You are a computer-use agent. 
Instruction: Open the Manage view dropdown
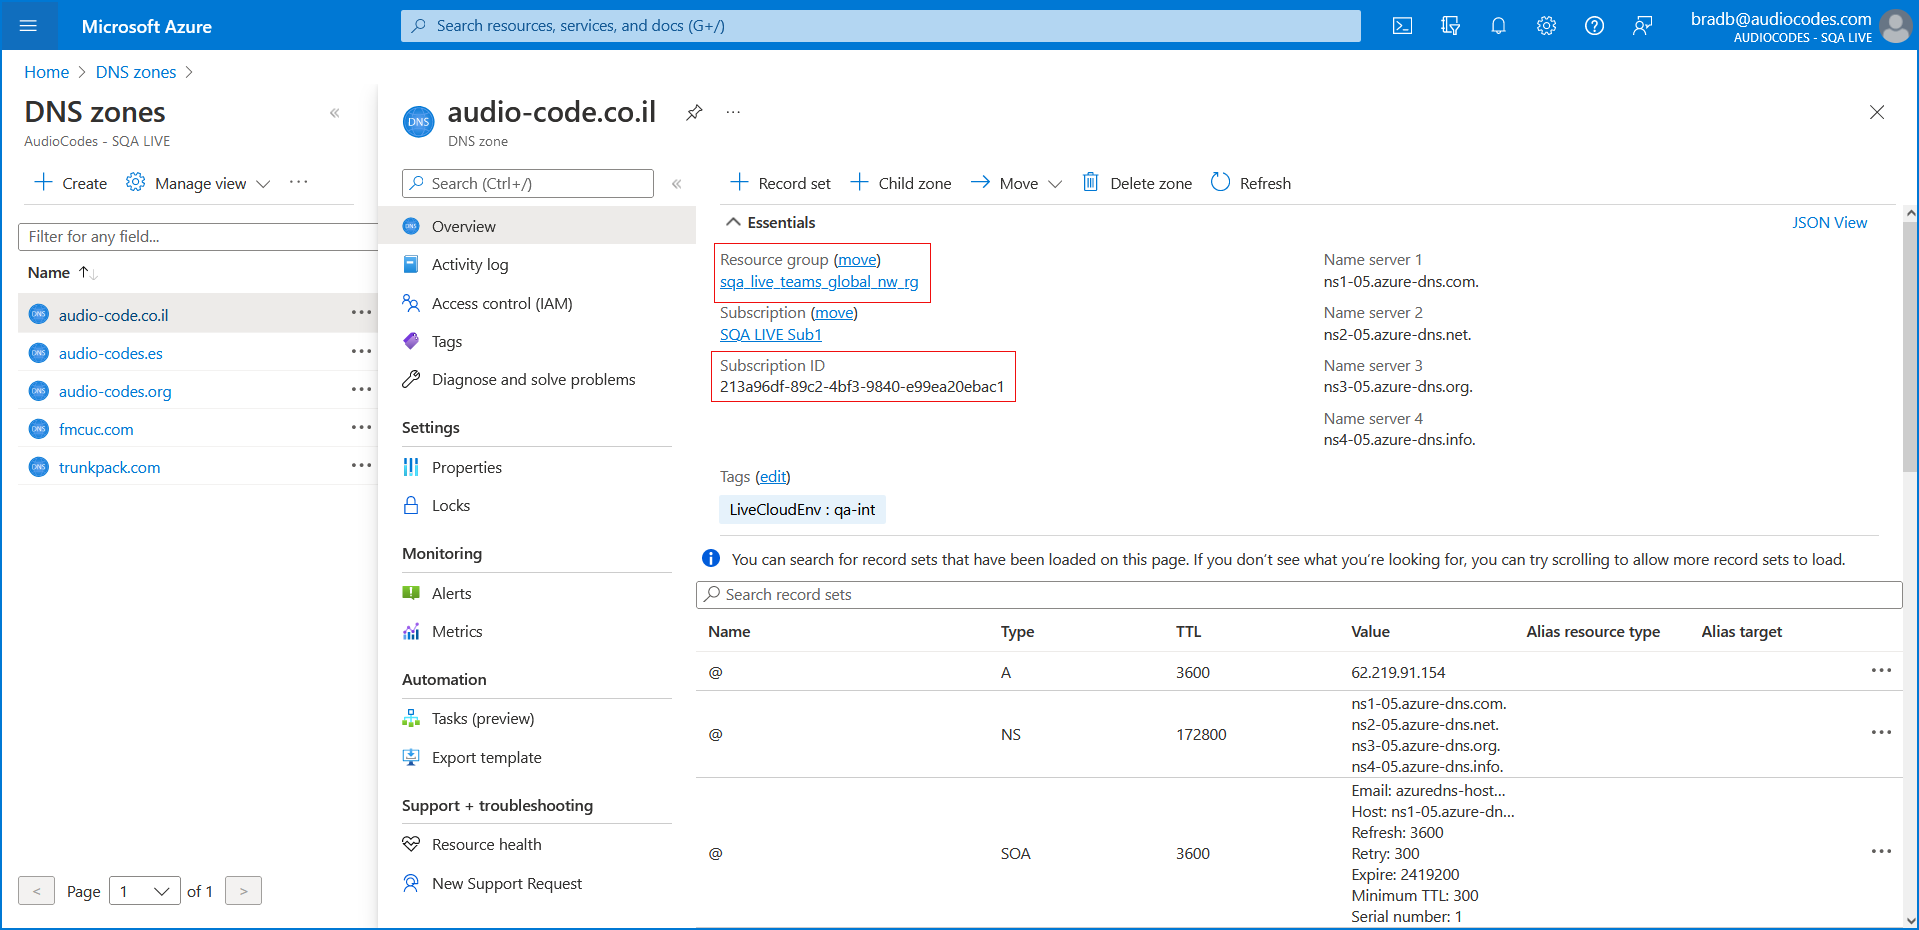198,183
